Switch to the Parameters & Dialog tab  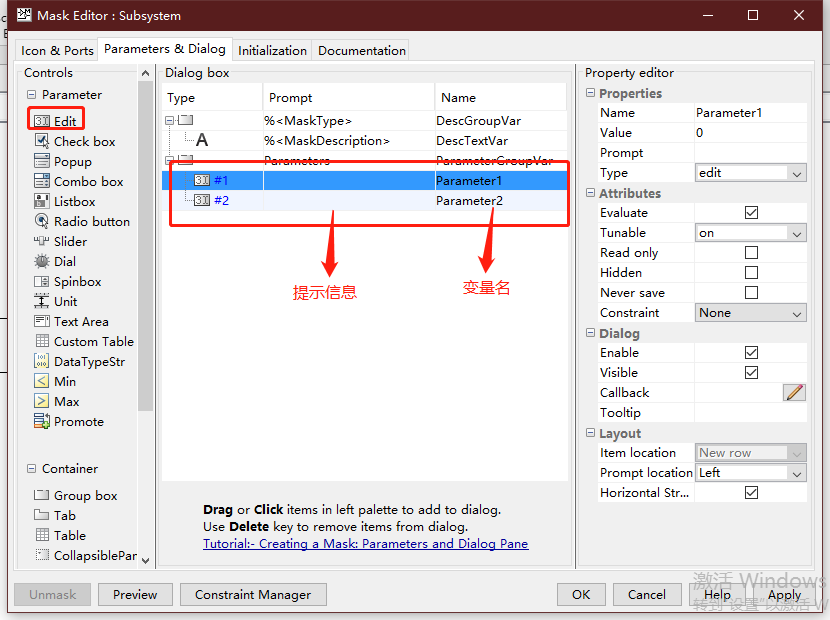165,49
